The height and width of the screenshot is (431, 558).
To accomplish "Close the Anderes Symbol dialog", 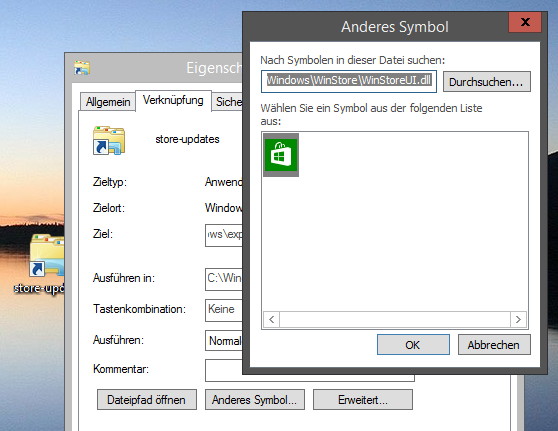I will pyautogui.click(x=525, y=22).
